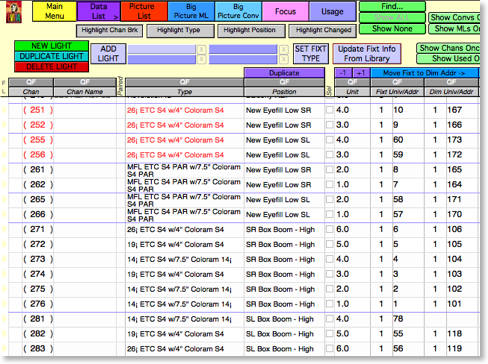Click the application logo icon
488x364 pixels.
pos(14,12)
